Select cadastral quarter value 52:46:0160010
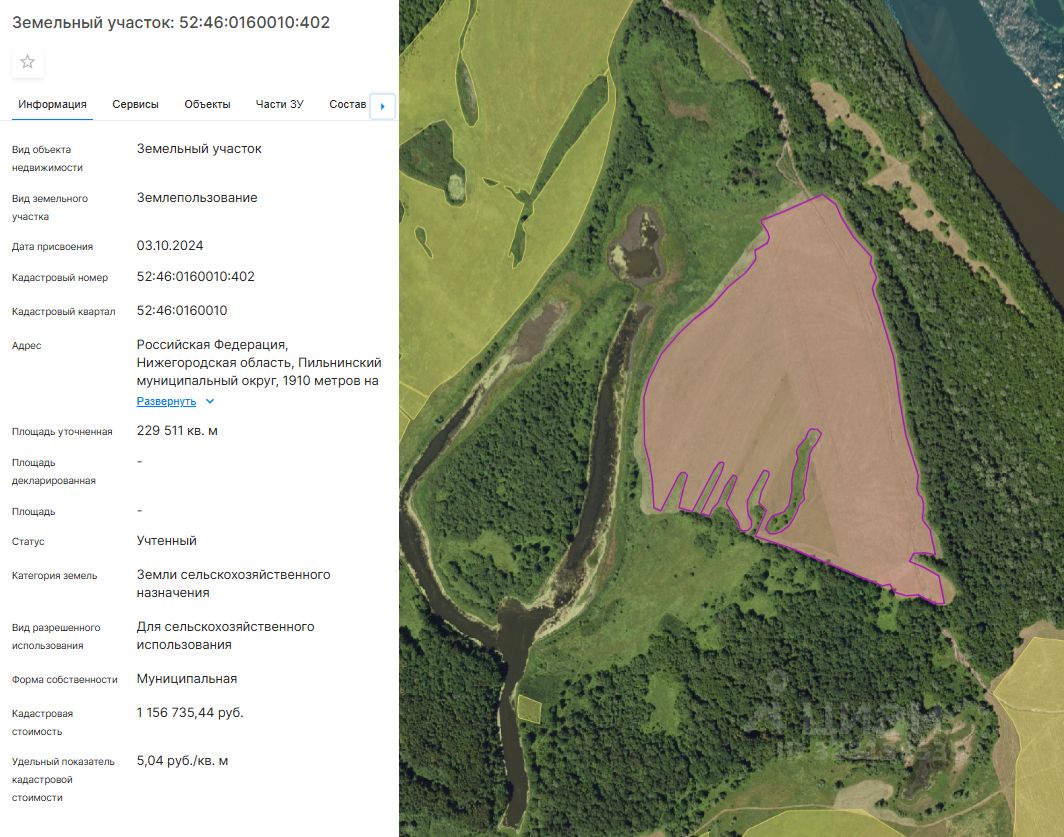1064x837 pixels. [182, 310]
